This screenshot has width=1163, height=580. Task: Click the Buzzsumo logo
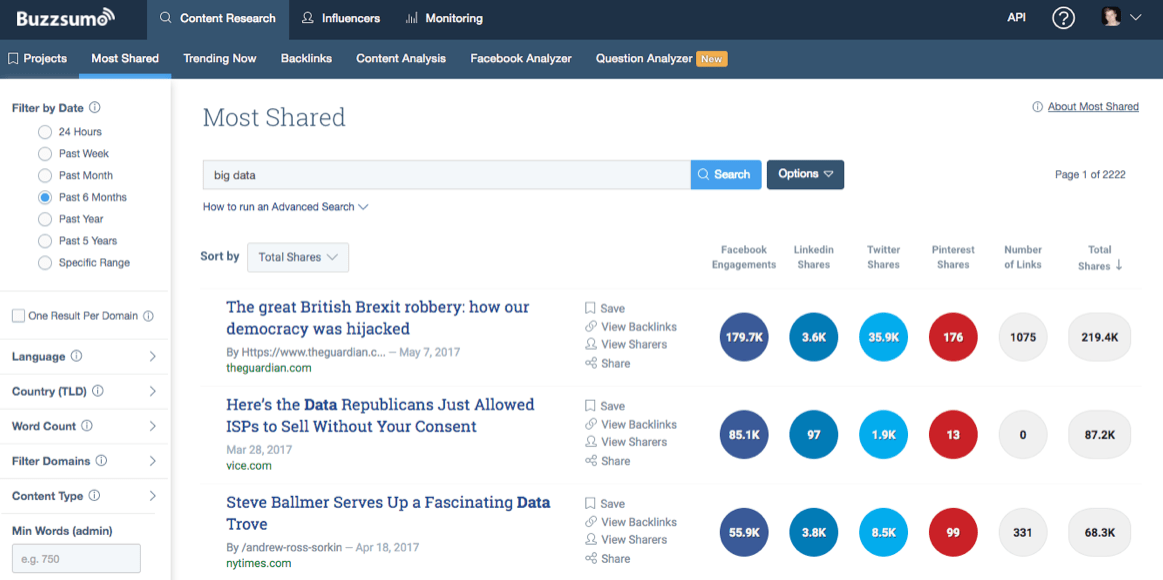click(x=66, y=18)
